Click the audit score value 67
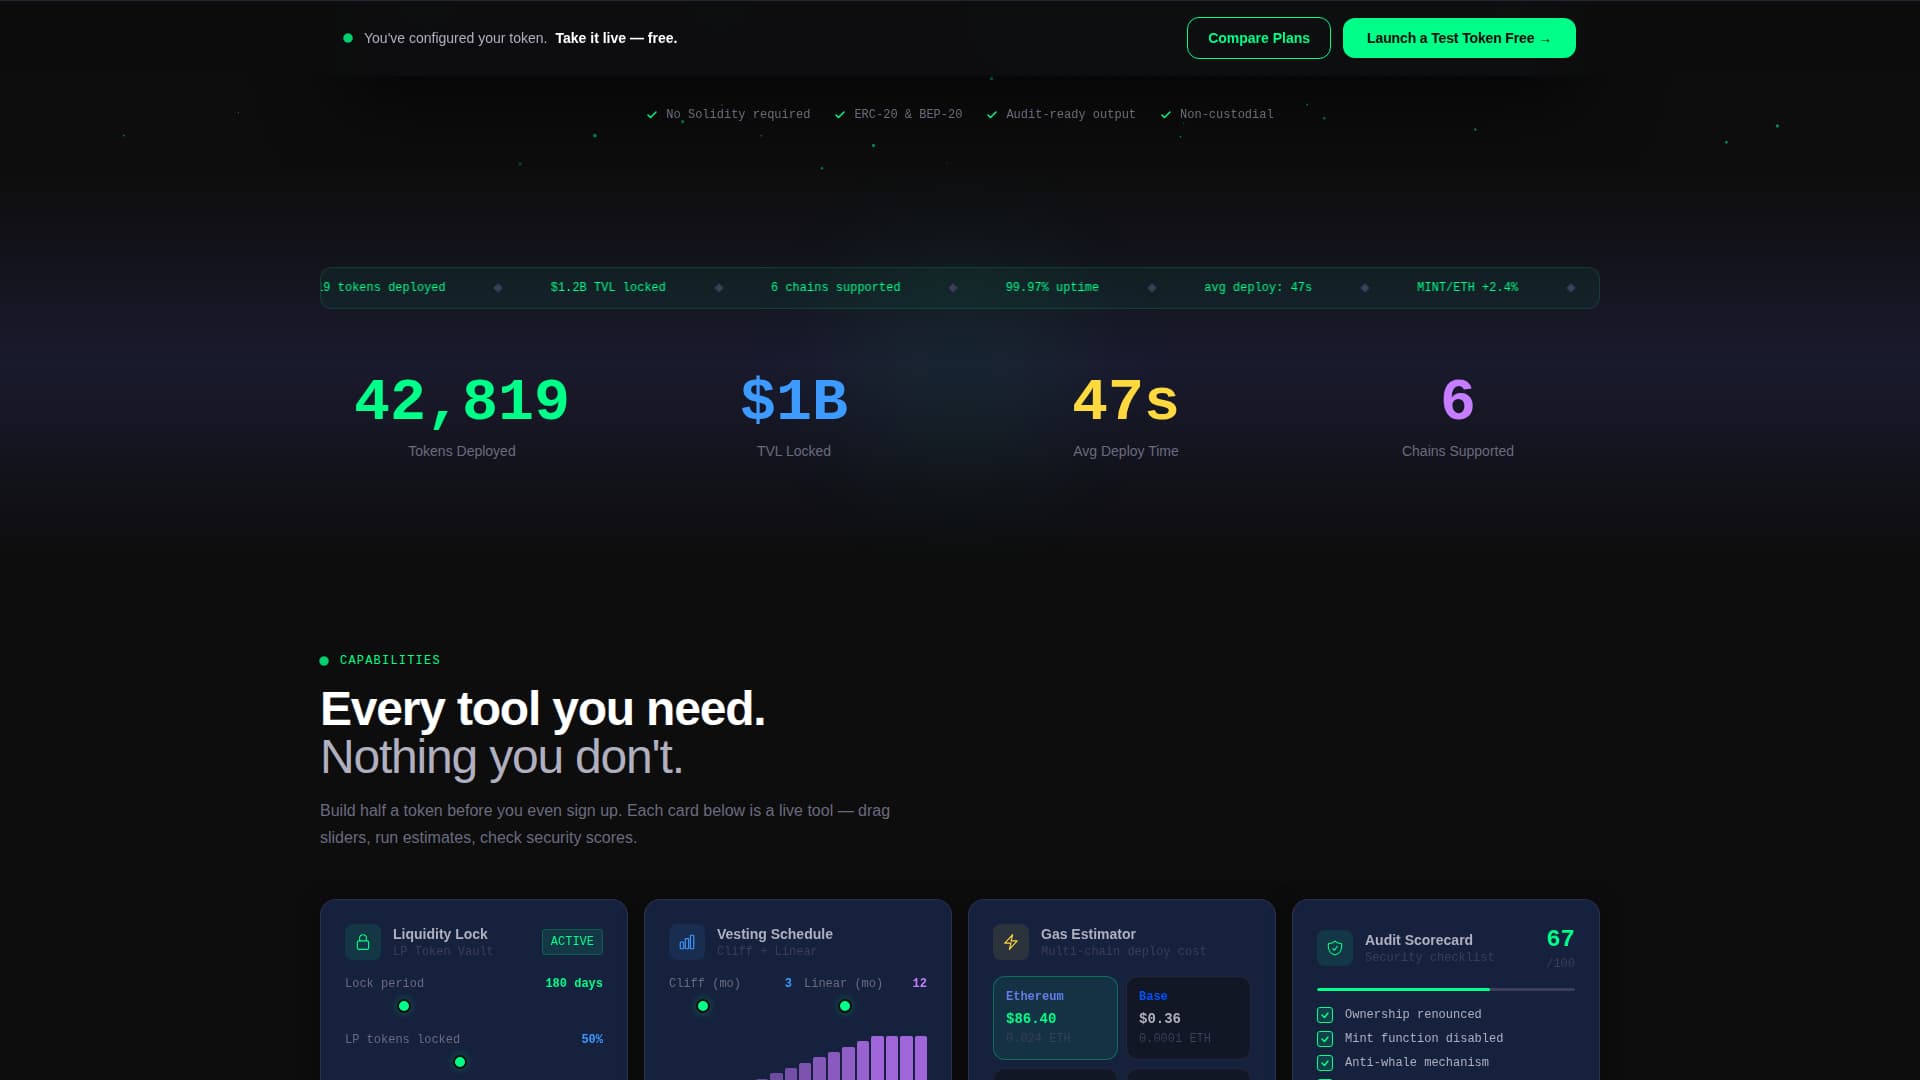Screen dimensions: 1920x1080 (1560, 938)
